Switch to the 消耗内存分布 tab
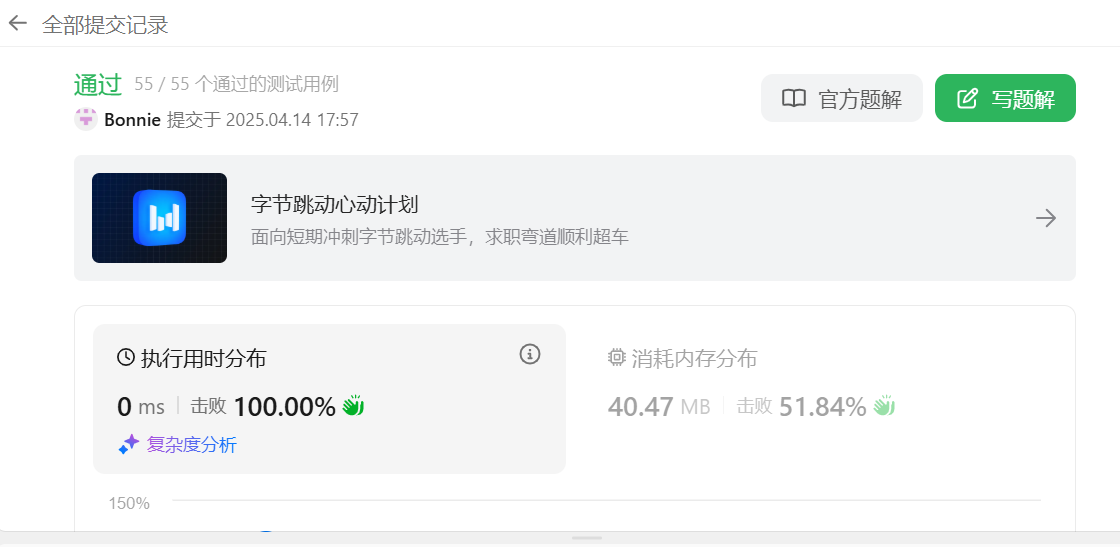 682,358
